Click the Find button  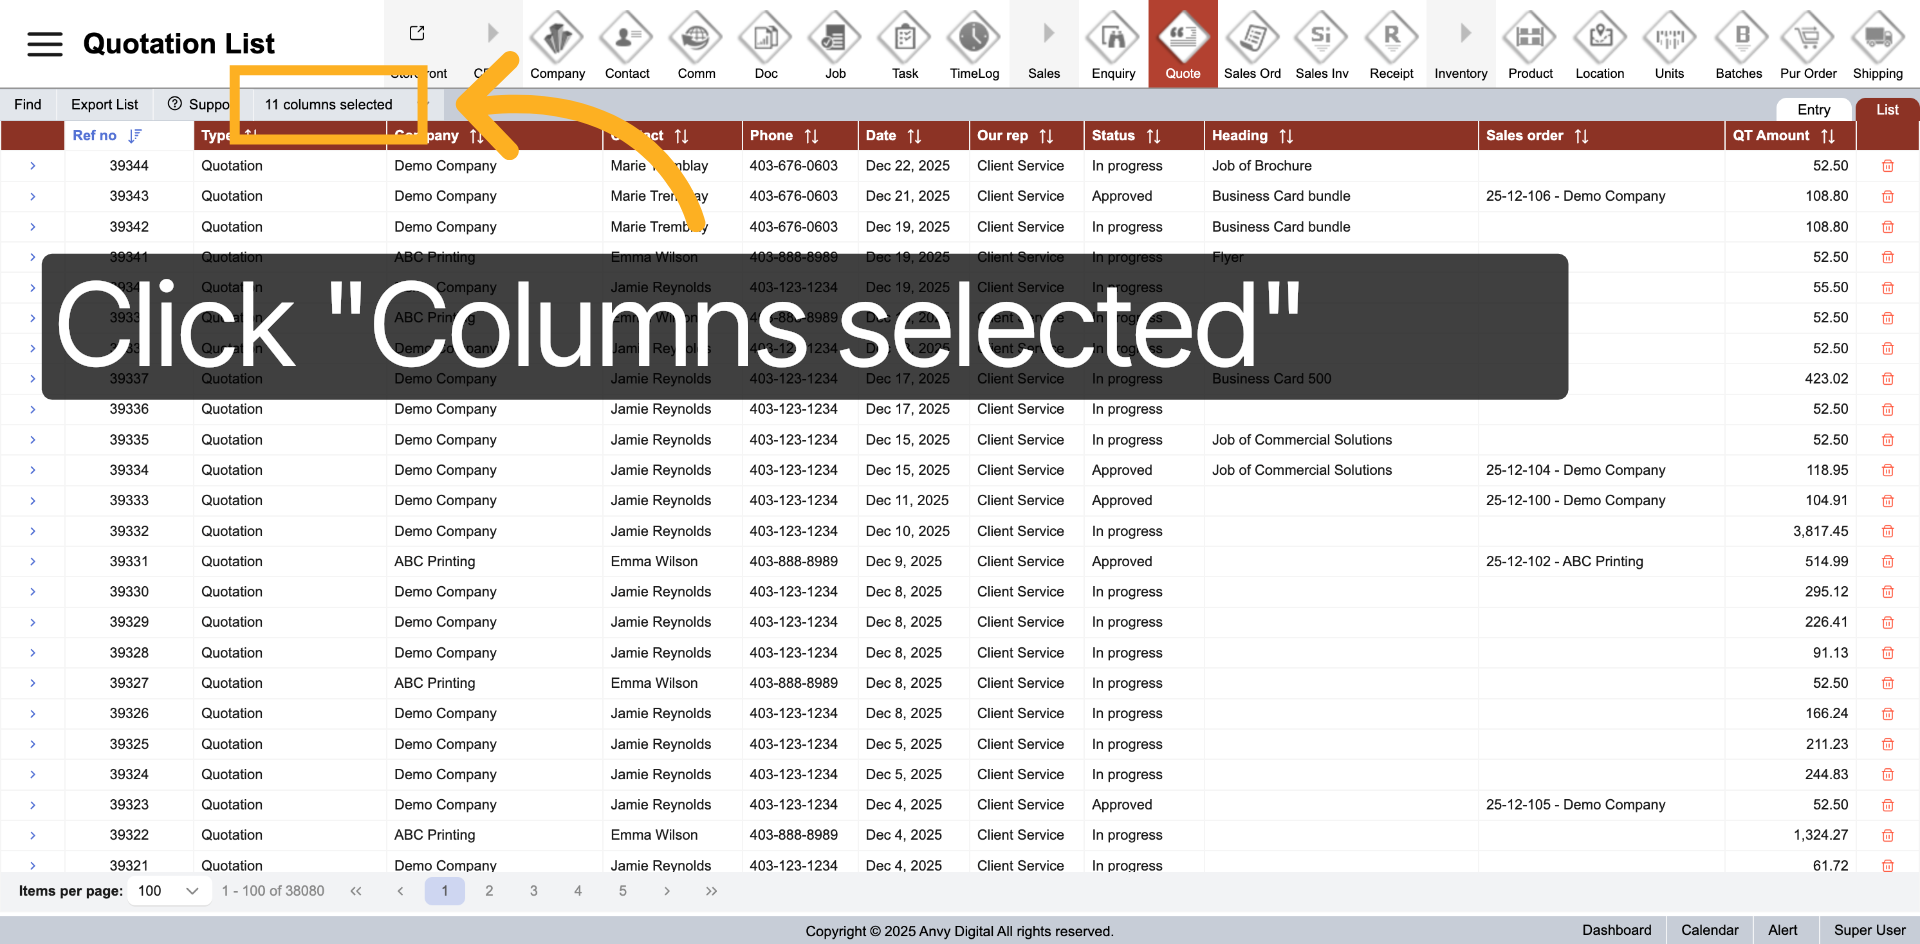click(28, 104)
